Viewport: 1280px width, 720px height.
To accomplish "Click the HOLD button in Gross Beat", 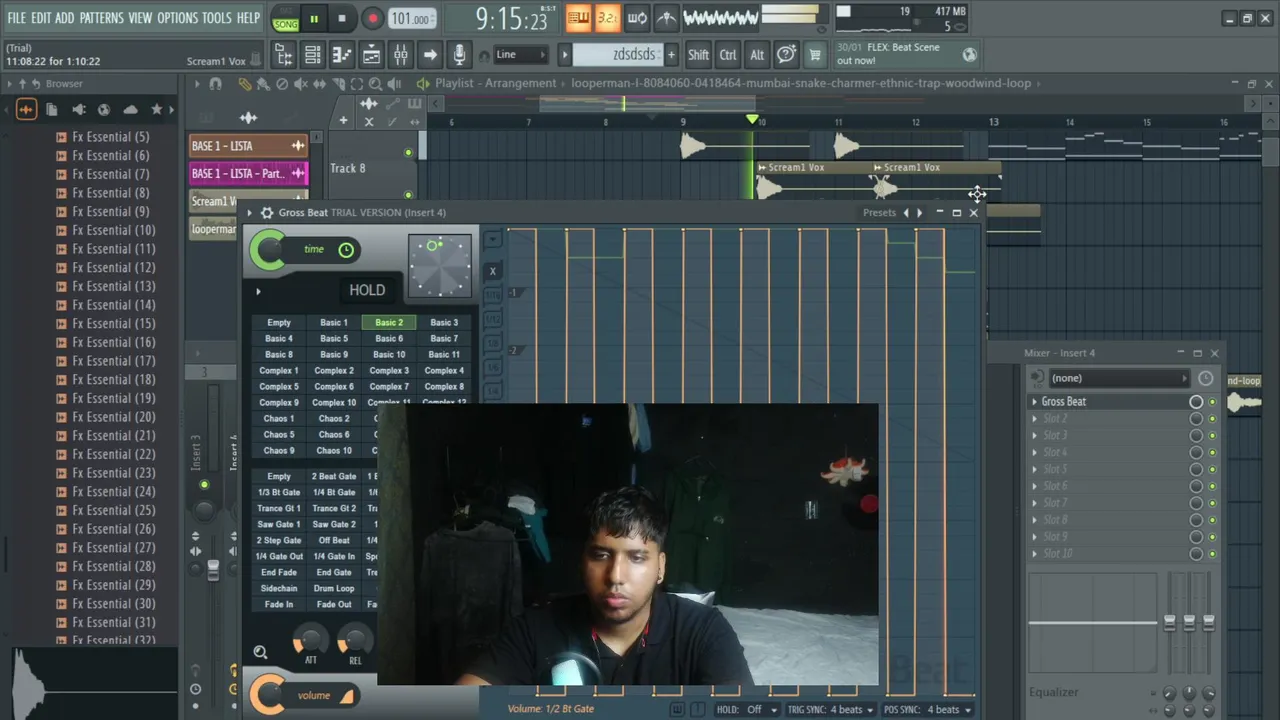I will tap(367, 290).
